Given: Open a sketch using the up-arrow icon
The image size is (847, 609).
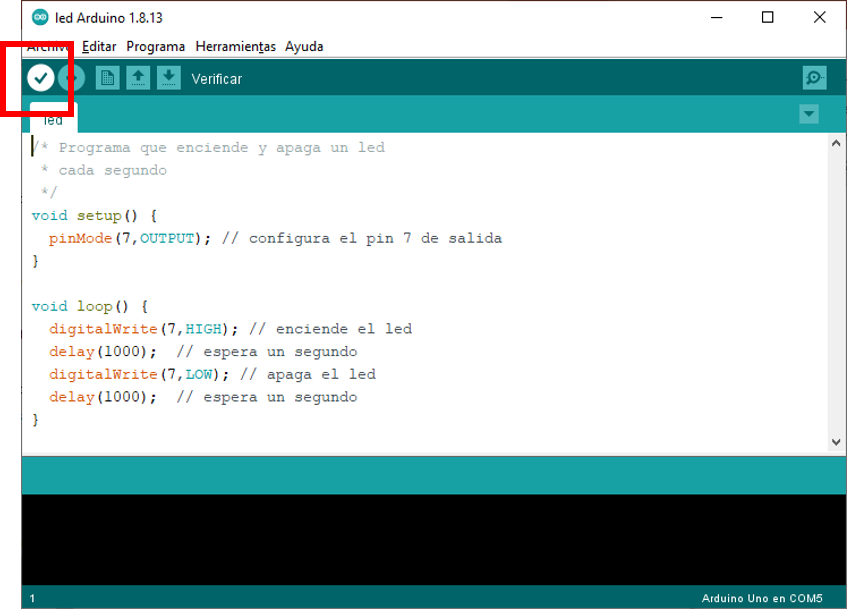Looking at the screenshot, I should [138, 78].
